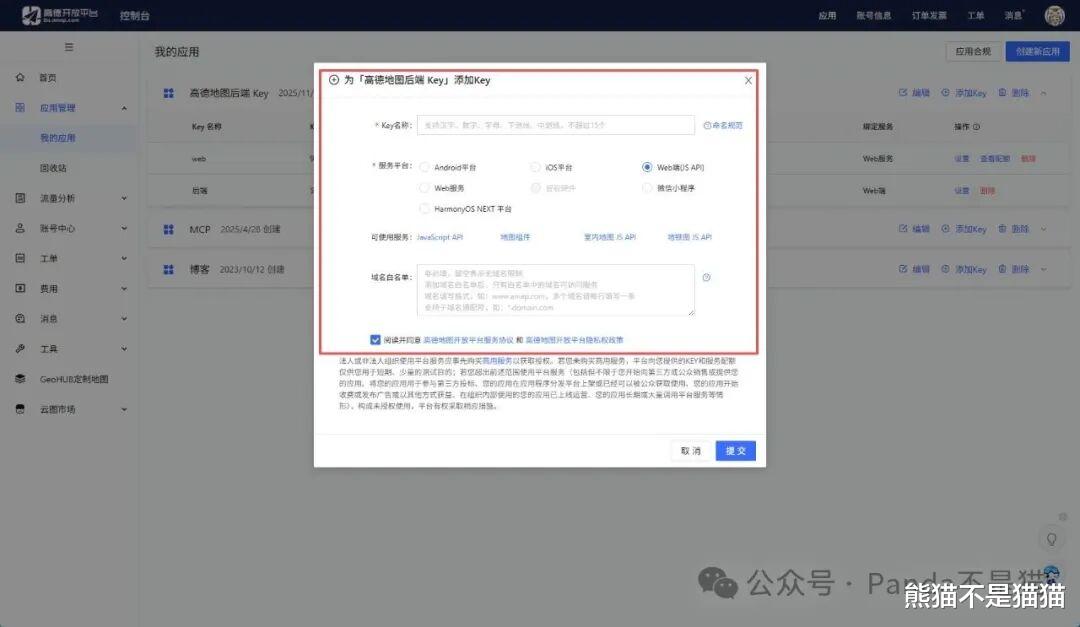Image resolution: width=1080 pixels, height=627 pixels.
Task: Click help icon beside 域名白名单 field
Action: 707,278
